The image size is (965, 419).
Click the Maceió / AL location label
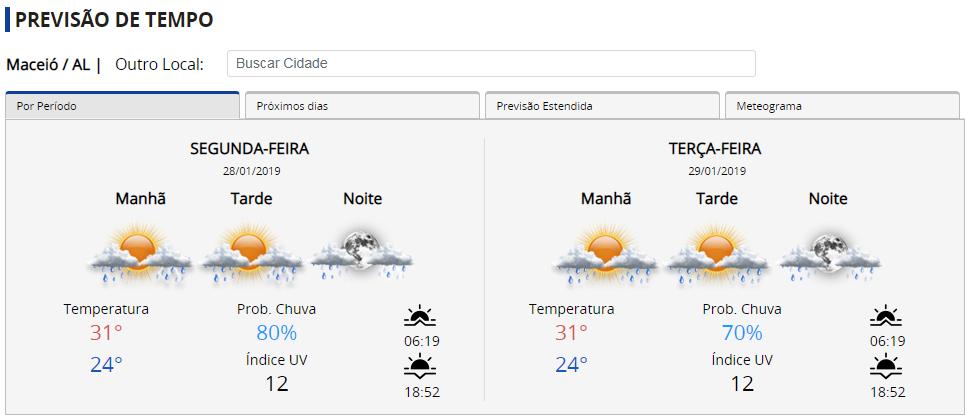(x=49, y=64)
